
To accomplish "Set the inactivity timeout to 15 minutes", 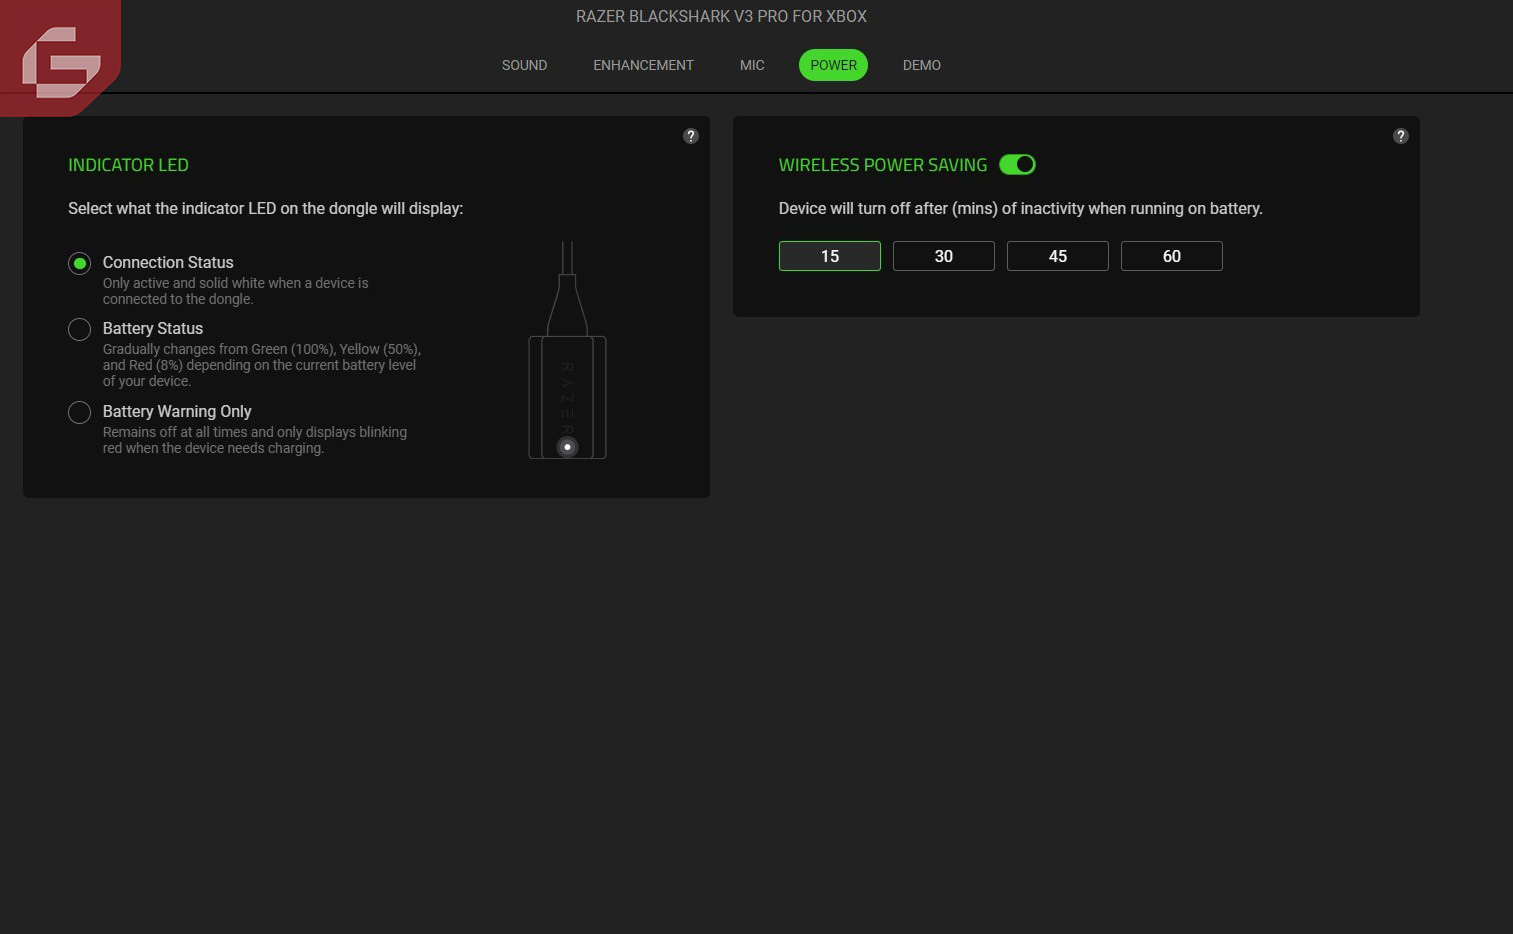I will [x=830, y=256].
